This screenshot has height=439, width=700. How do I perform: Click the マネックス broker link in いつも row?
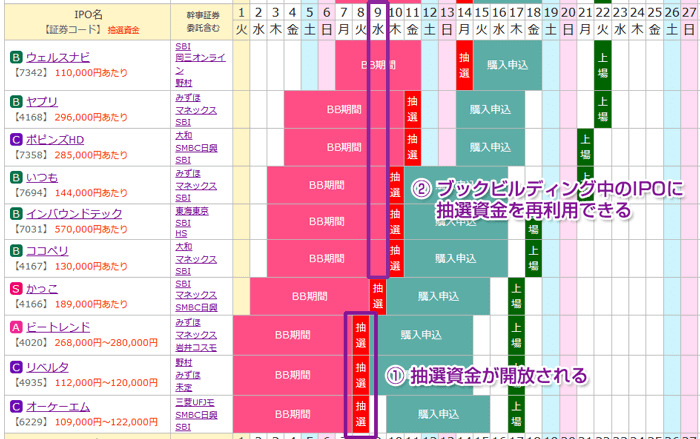pos(196,185)
